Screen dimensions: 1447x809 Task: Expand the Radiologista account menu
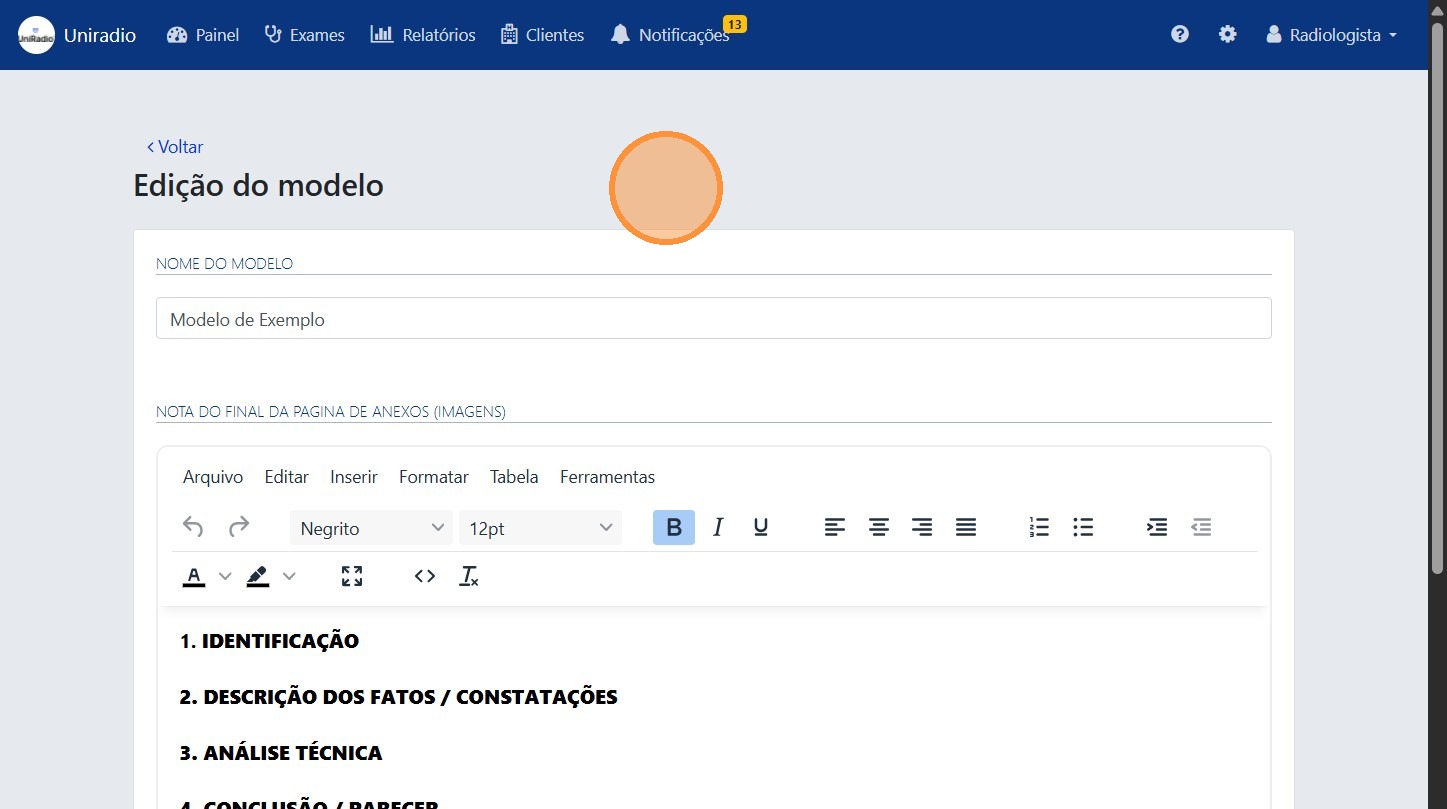click(1331, 34)
